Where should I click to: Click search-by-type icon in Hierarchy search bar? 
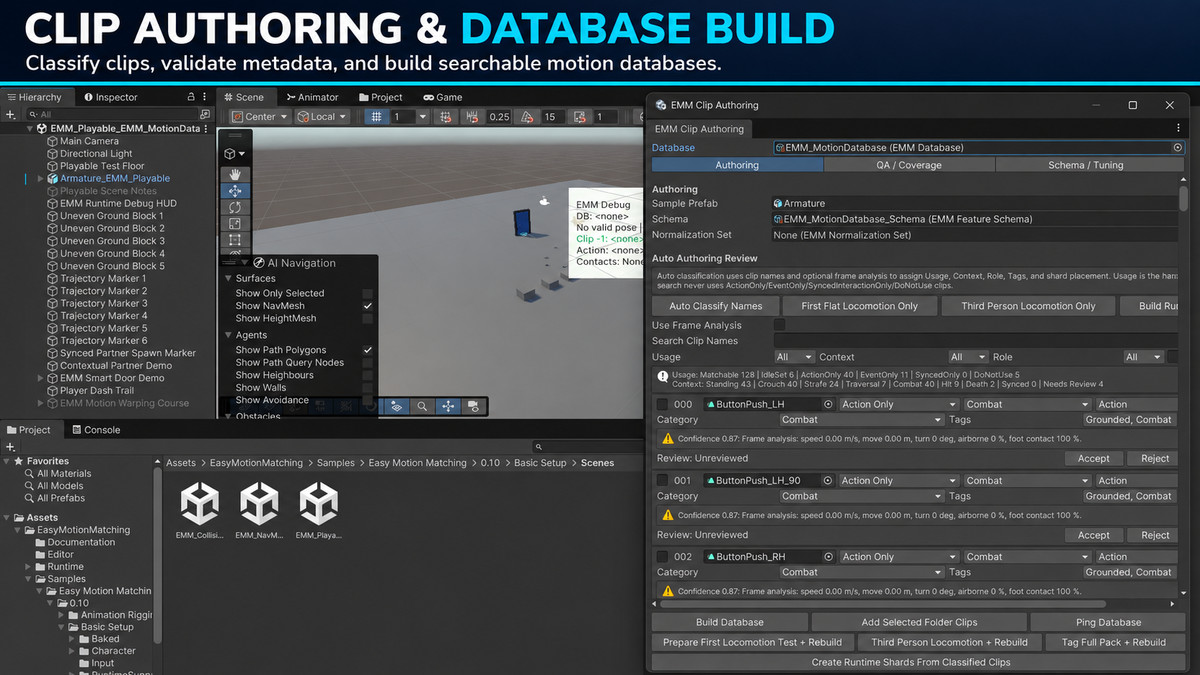[205, 115]
